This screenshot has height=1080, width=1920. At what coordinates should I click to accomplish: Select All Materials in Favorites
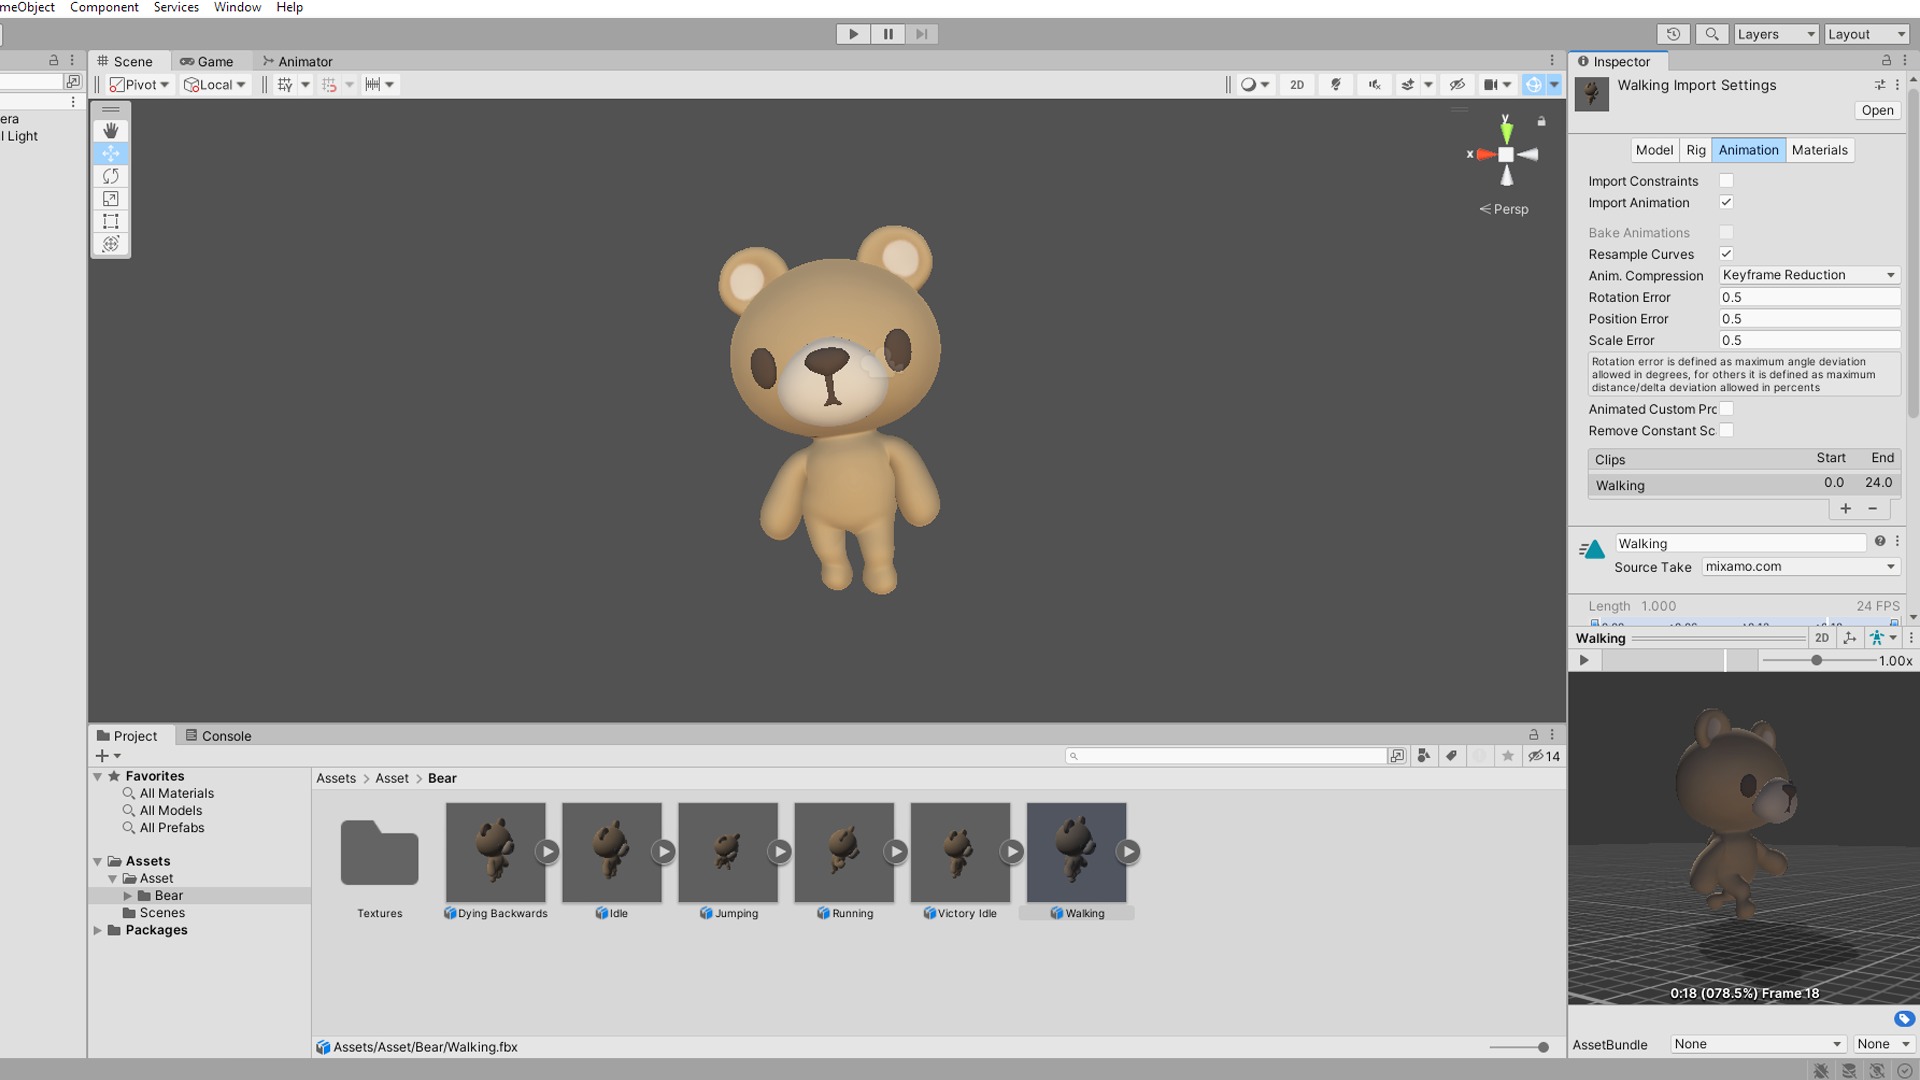click(176, 793)
